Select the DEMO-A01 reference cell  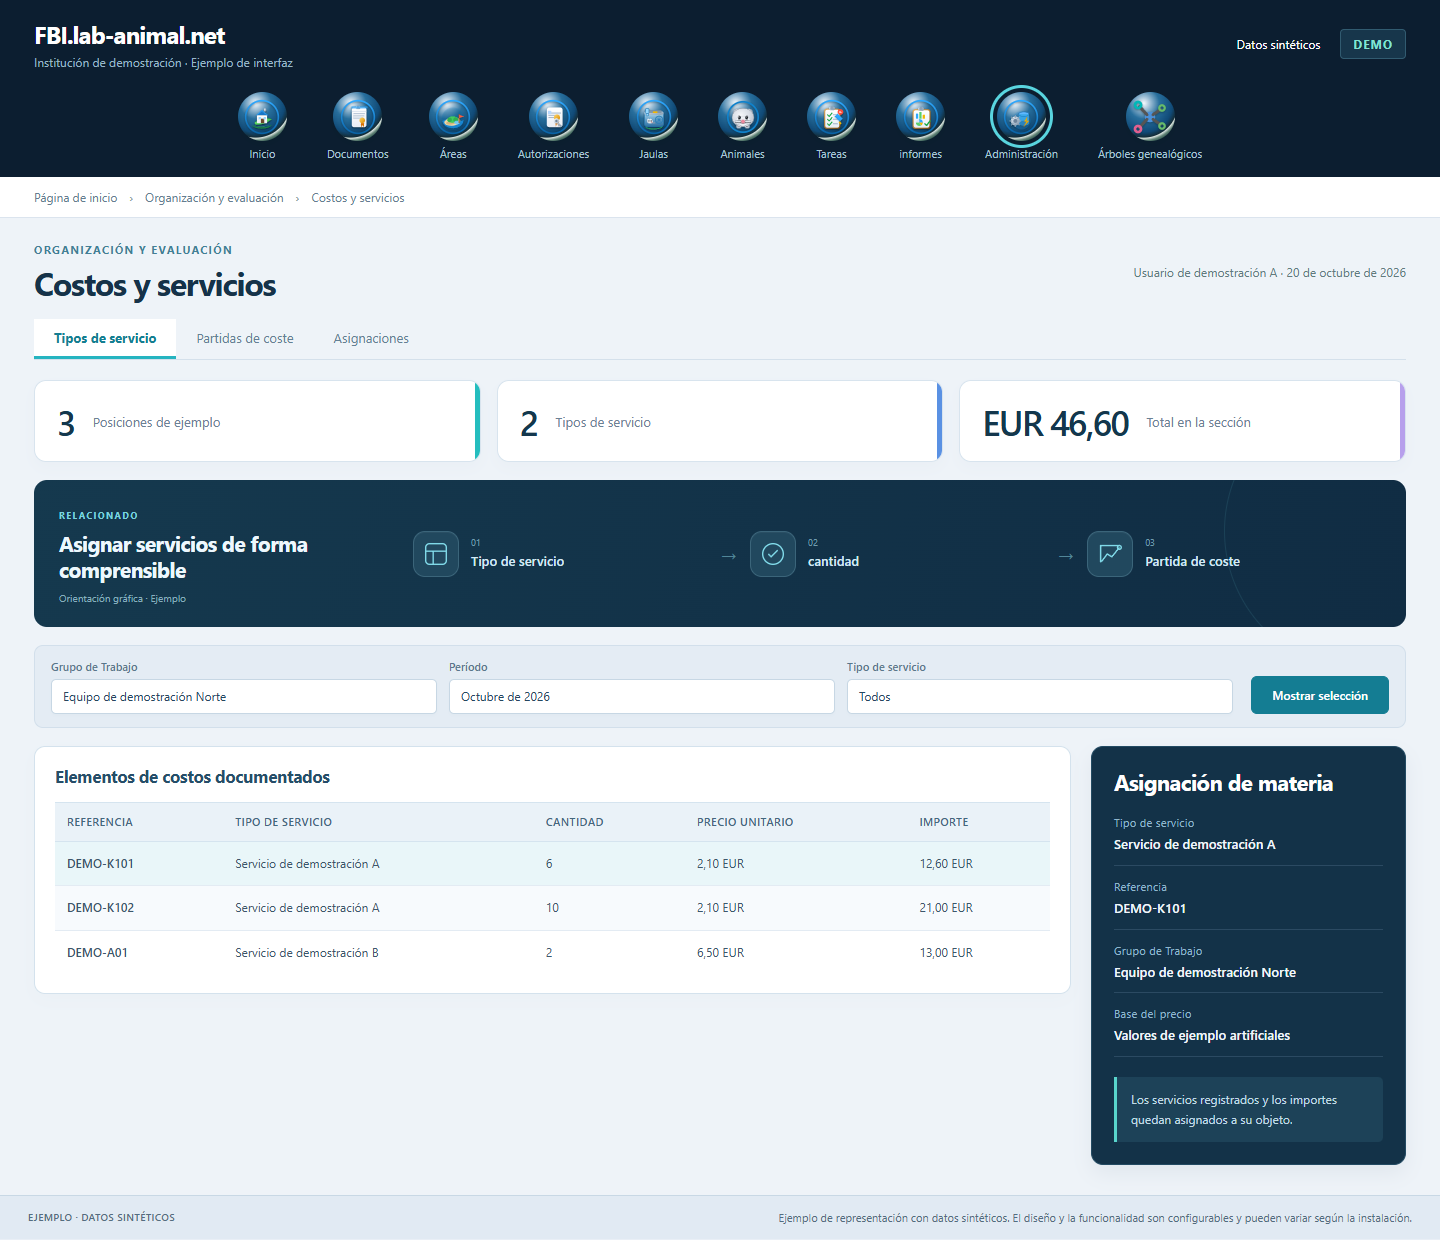(97, 953)
